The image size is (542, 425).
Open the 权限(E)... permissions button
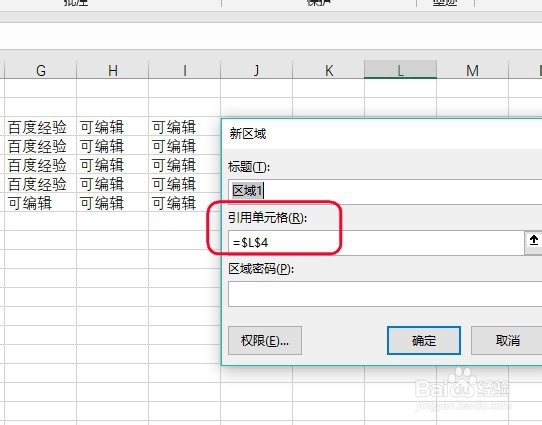(265, 341)
